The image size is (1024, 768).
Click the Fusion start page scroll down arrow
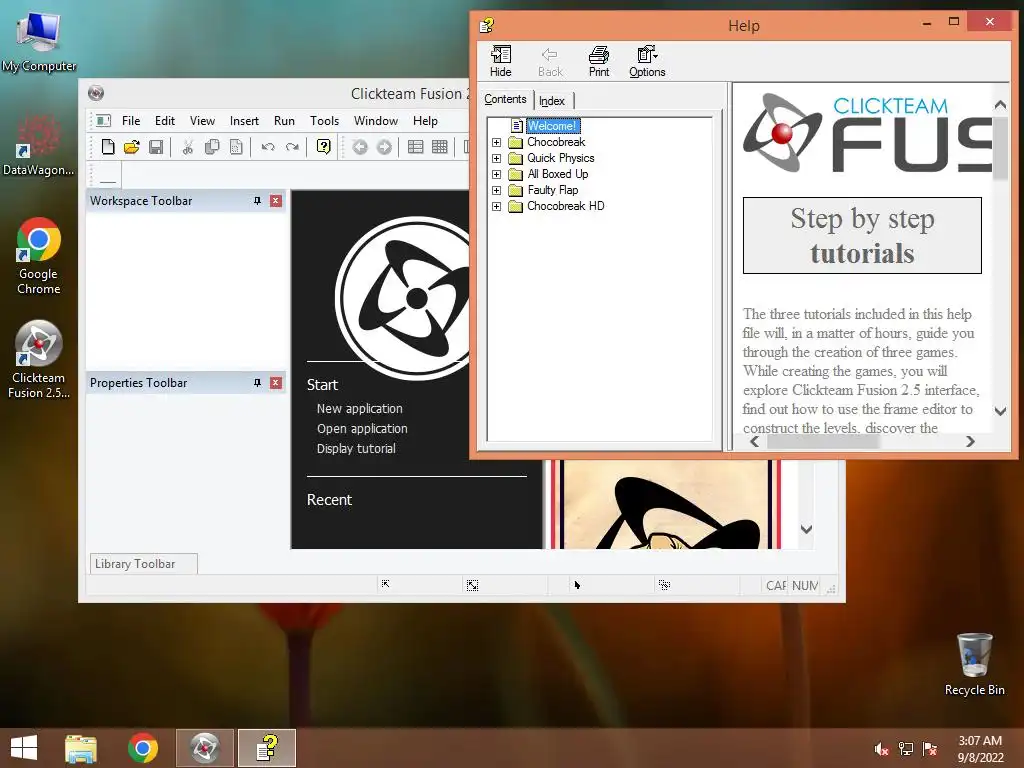807,530
